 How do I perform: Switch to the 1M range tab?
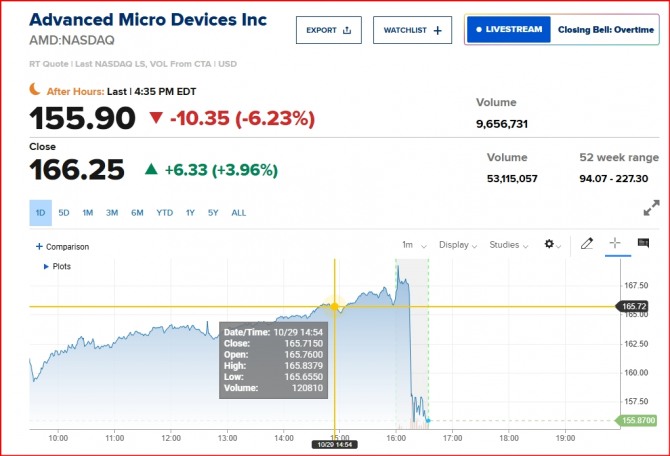click(x=88, y=213)
